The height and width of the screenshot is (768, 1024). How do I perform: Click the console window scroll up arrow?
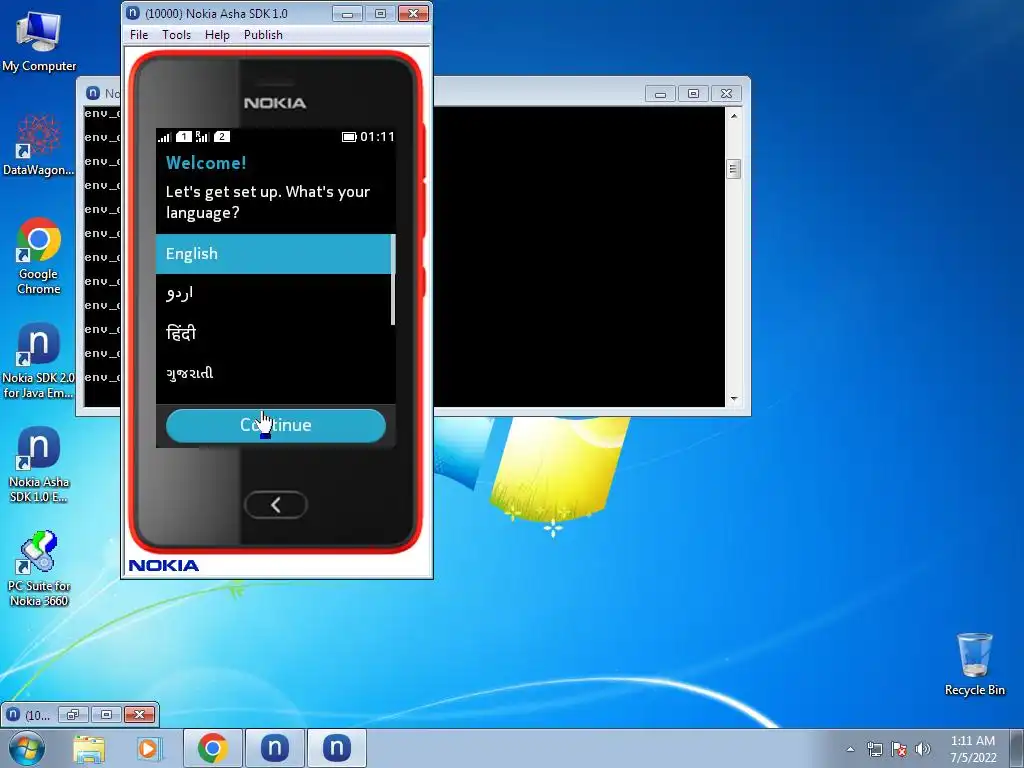click(733, 116)
